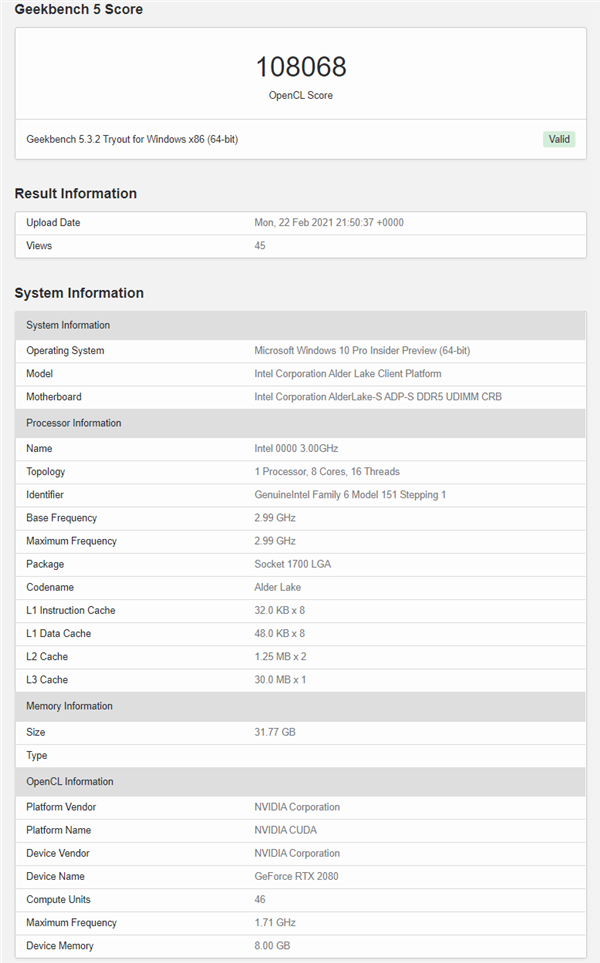
Task: Click the L2 Cache label
Action: [47, 657]
